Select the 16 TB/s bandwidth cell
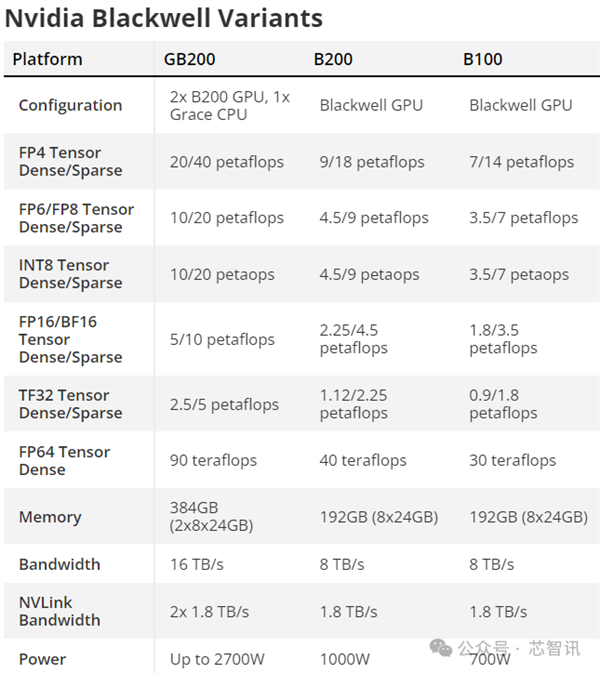The width and height of the screenshot is (600, 673). point(196,564)
